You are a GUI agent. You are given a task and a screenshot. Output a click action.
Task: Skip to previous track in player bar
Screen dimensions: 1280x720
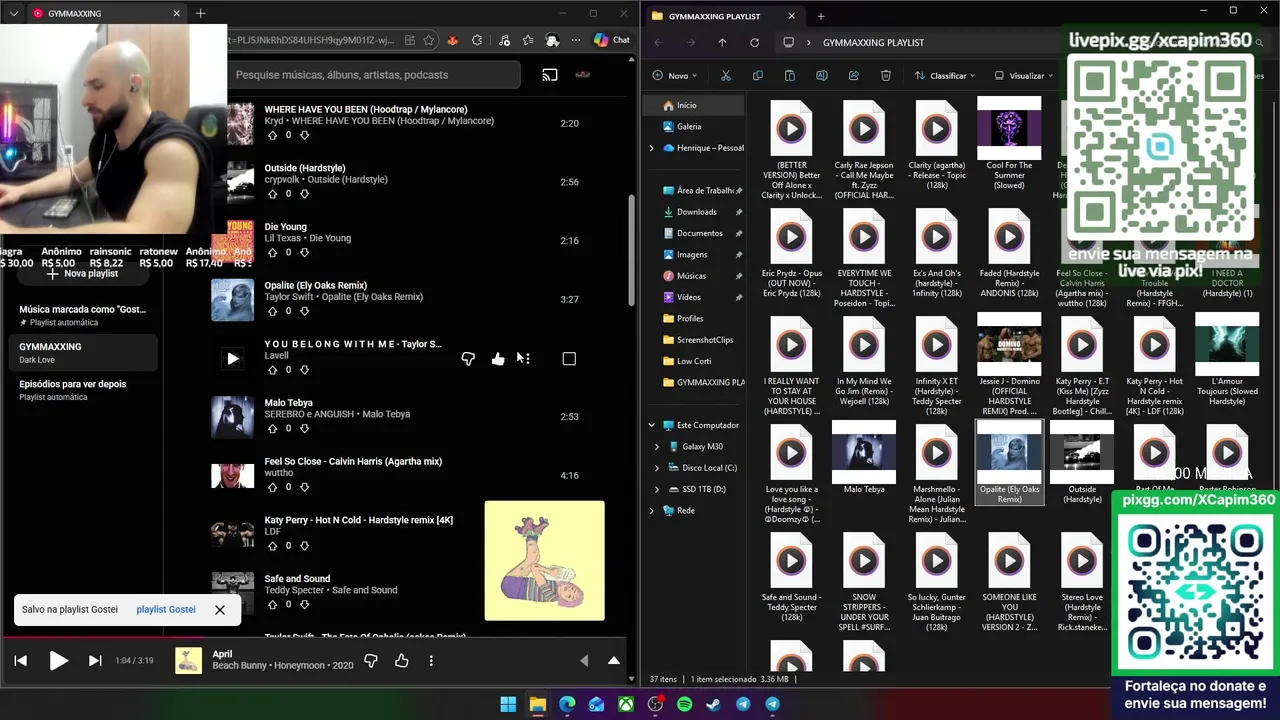[x=20, y=661]
